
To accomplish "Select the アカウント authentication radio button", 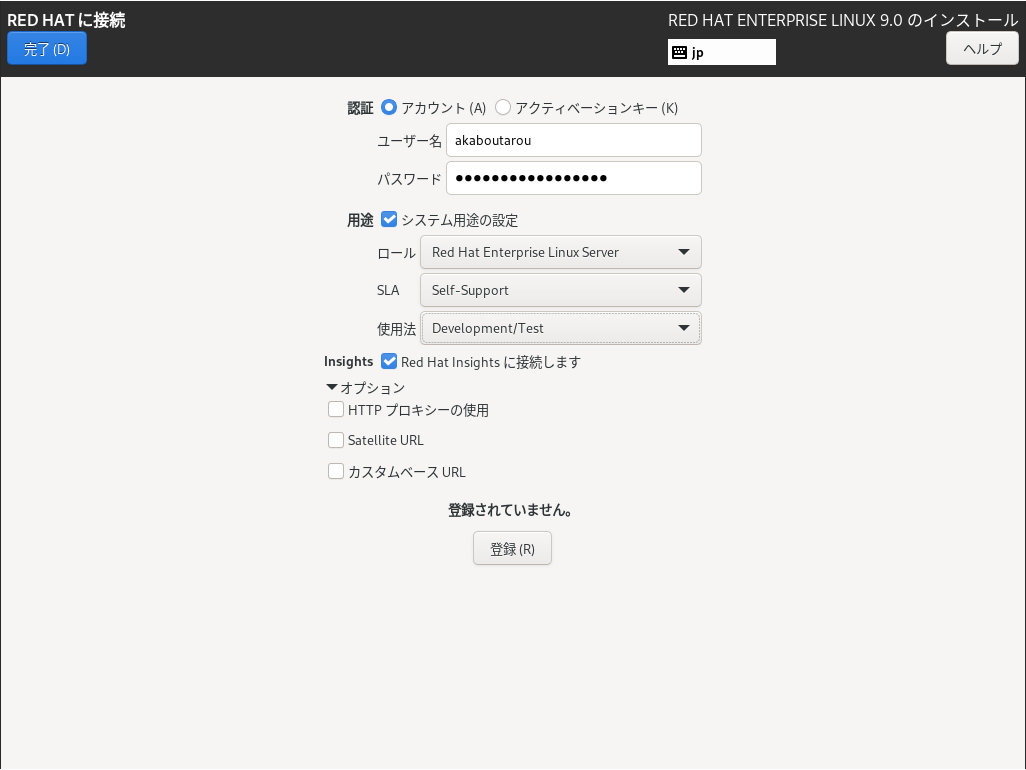I will tap(388, 107).
